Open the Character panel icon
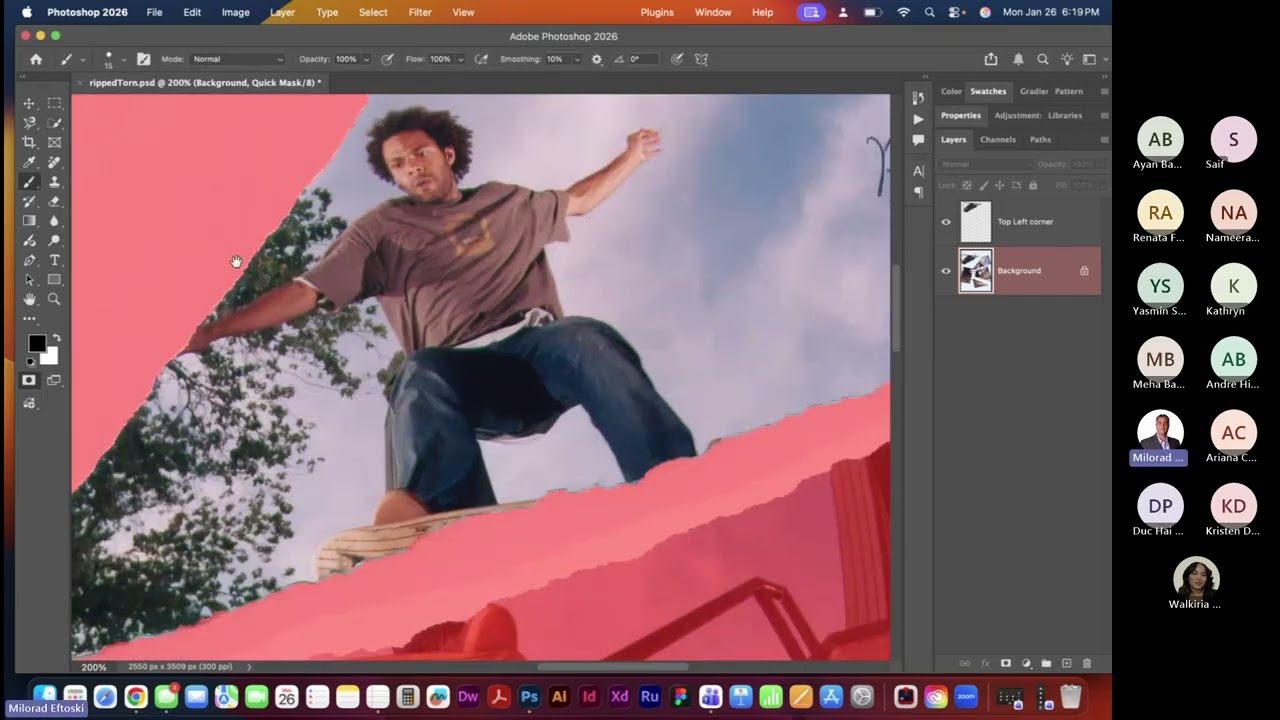The image size is (1280, 720). 918,171
